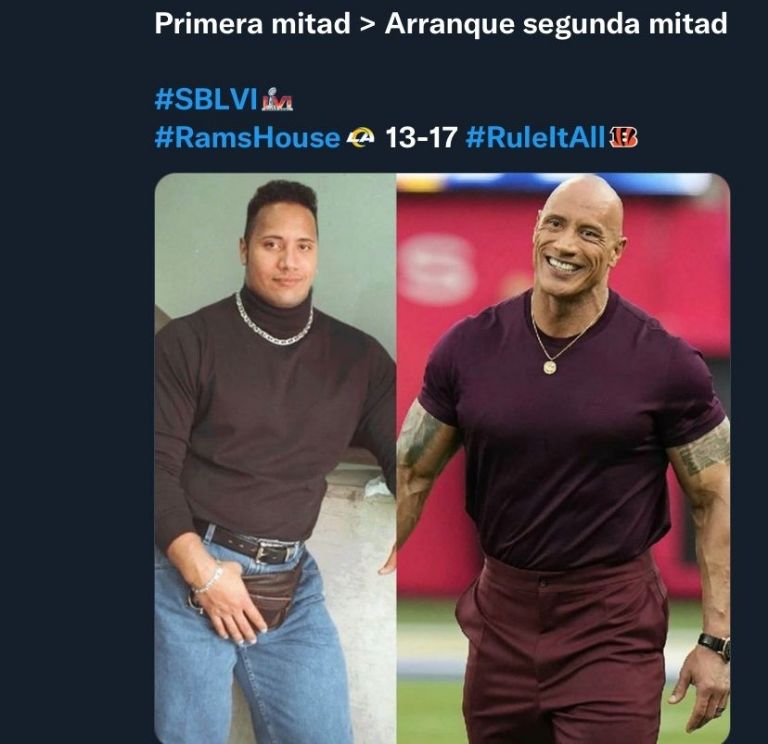Click the 'Arranque segunda mitad' text
Image resolution: width=768 pixels, height=744 pixels.
(556, 24)
